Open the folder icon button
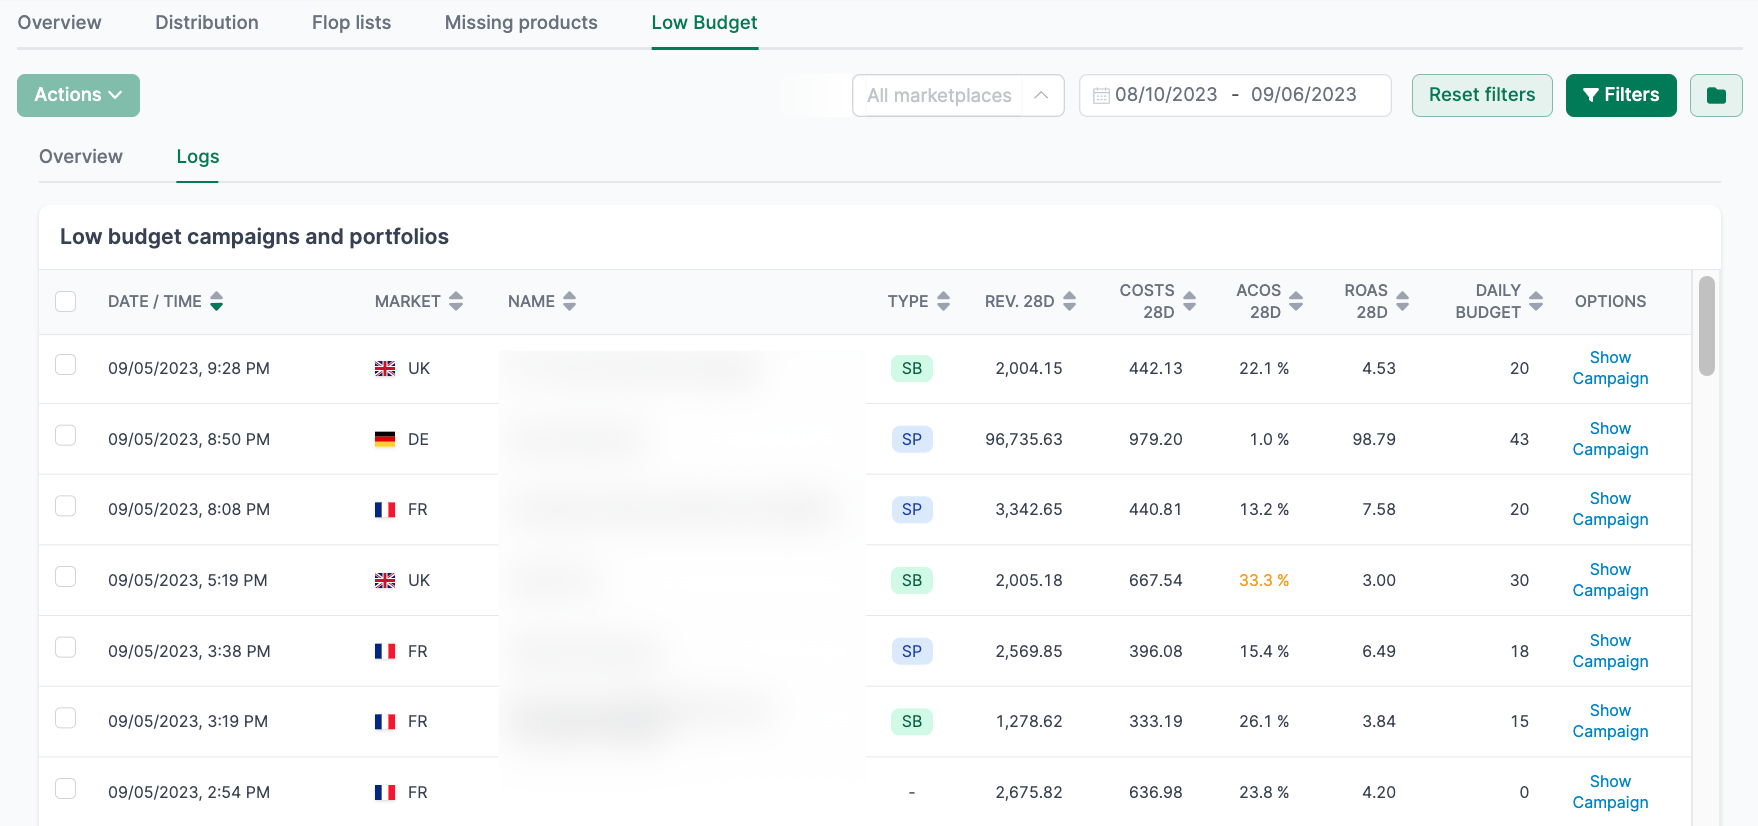1758x826 pixels. tap(1716, 95)
